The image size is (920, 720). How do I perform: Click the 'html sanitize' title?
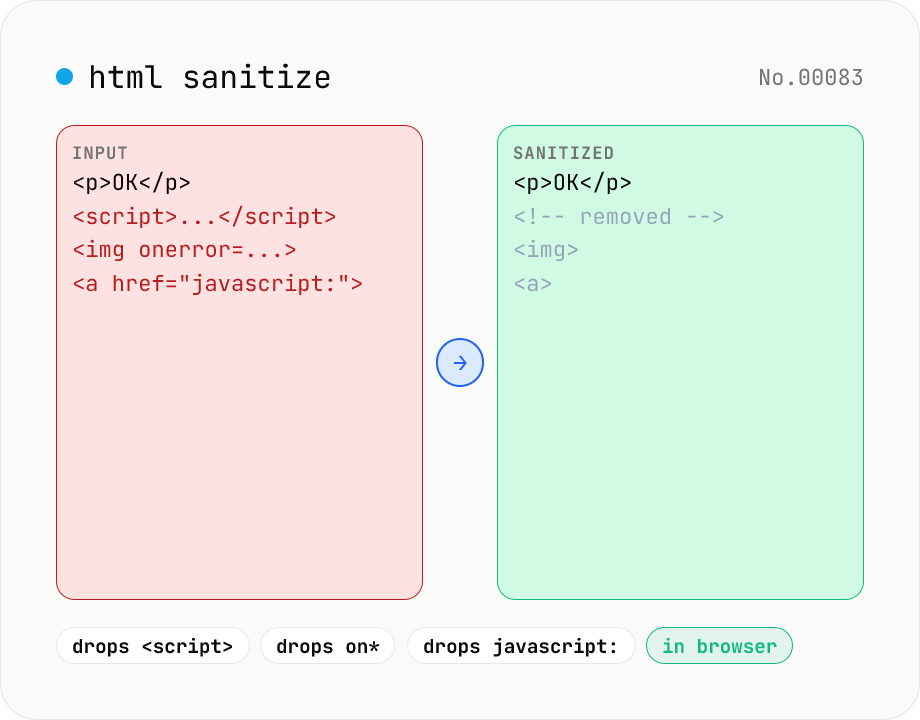pyautogui.click(x=210, y=77)
